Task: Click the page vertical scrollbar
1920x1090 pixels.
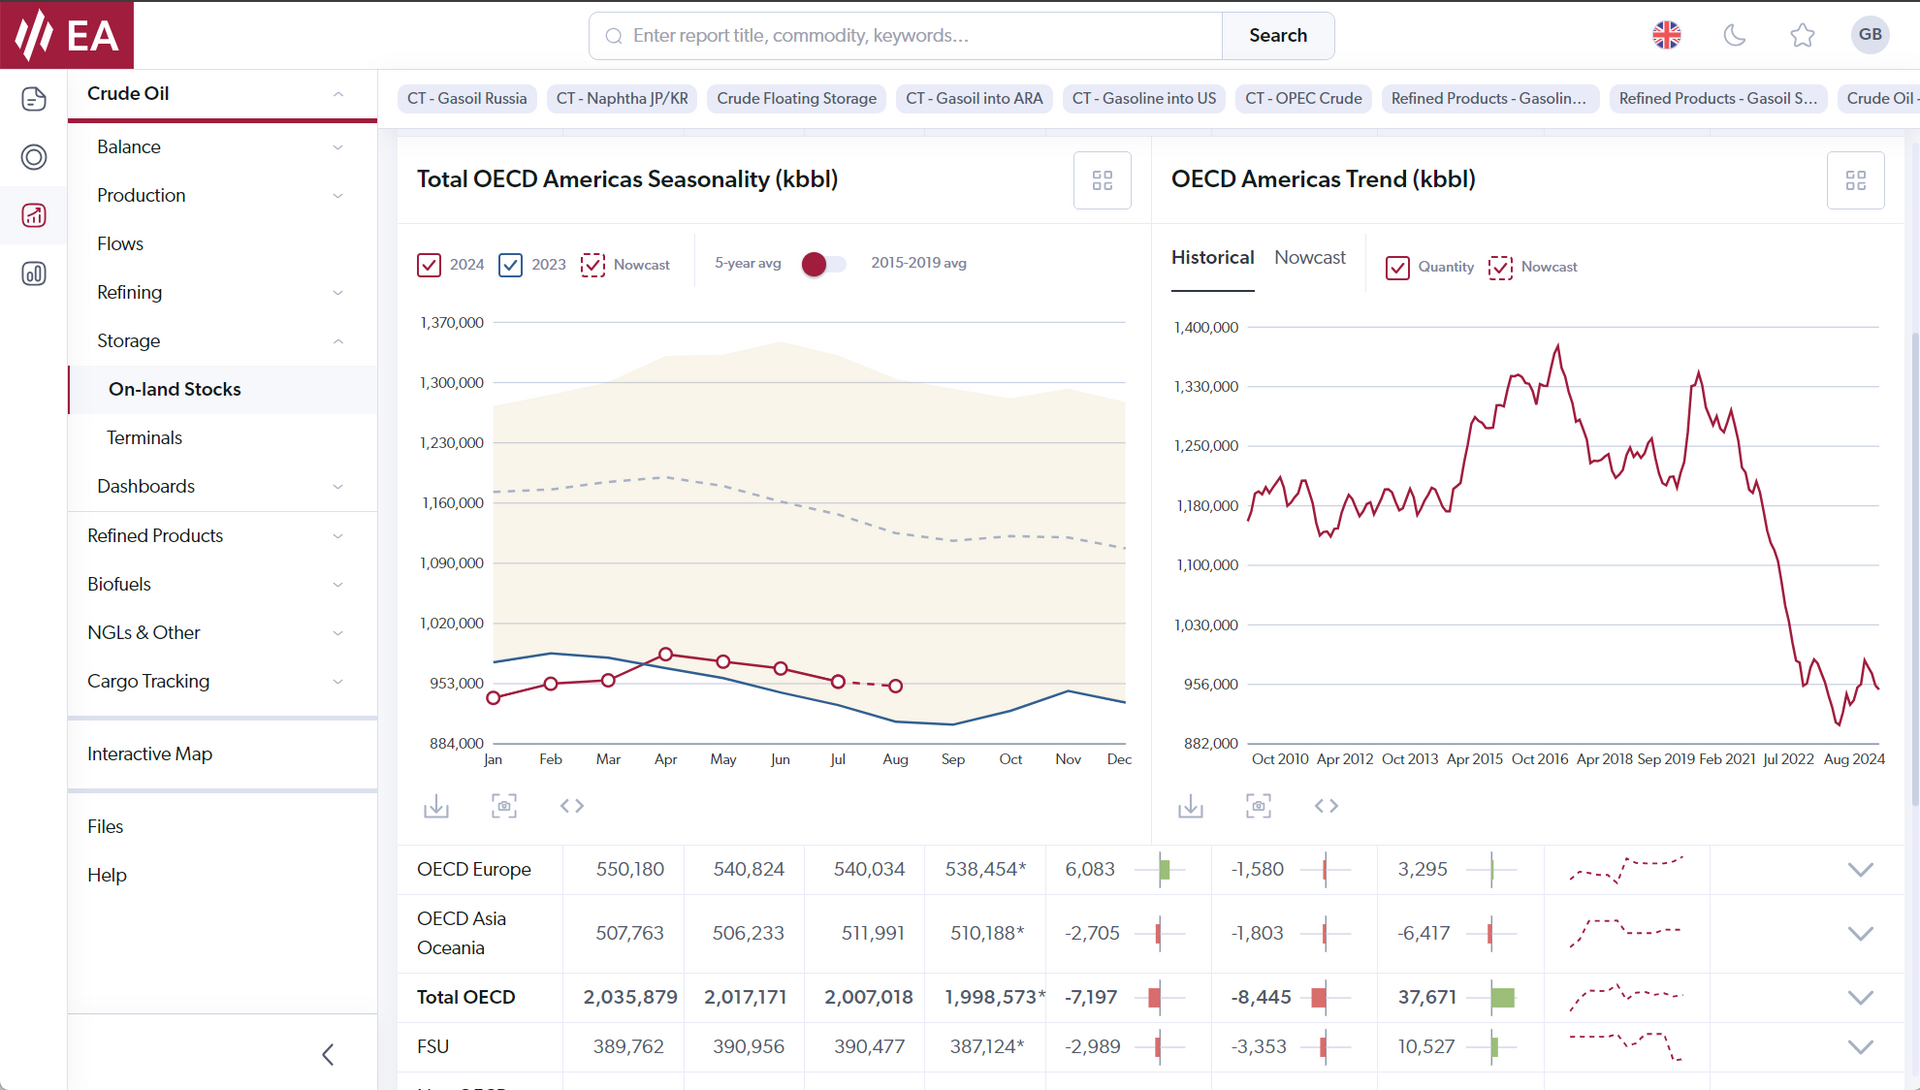Action: pyautogui.click(x=1914, y=570)
